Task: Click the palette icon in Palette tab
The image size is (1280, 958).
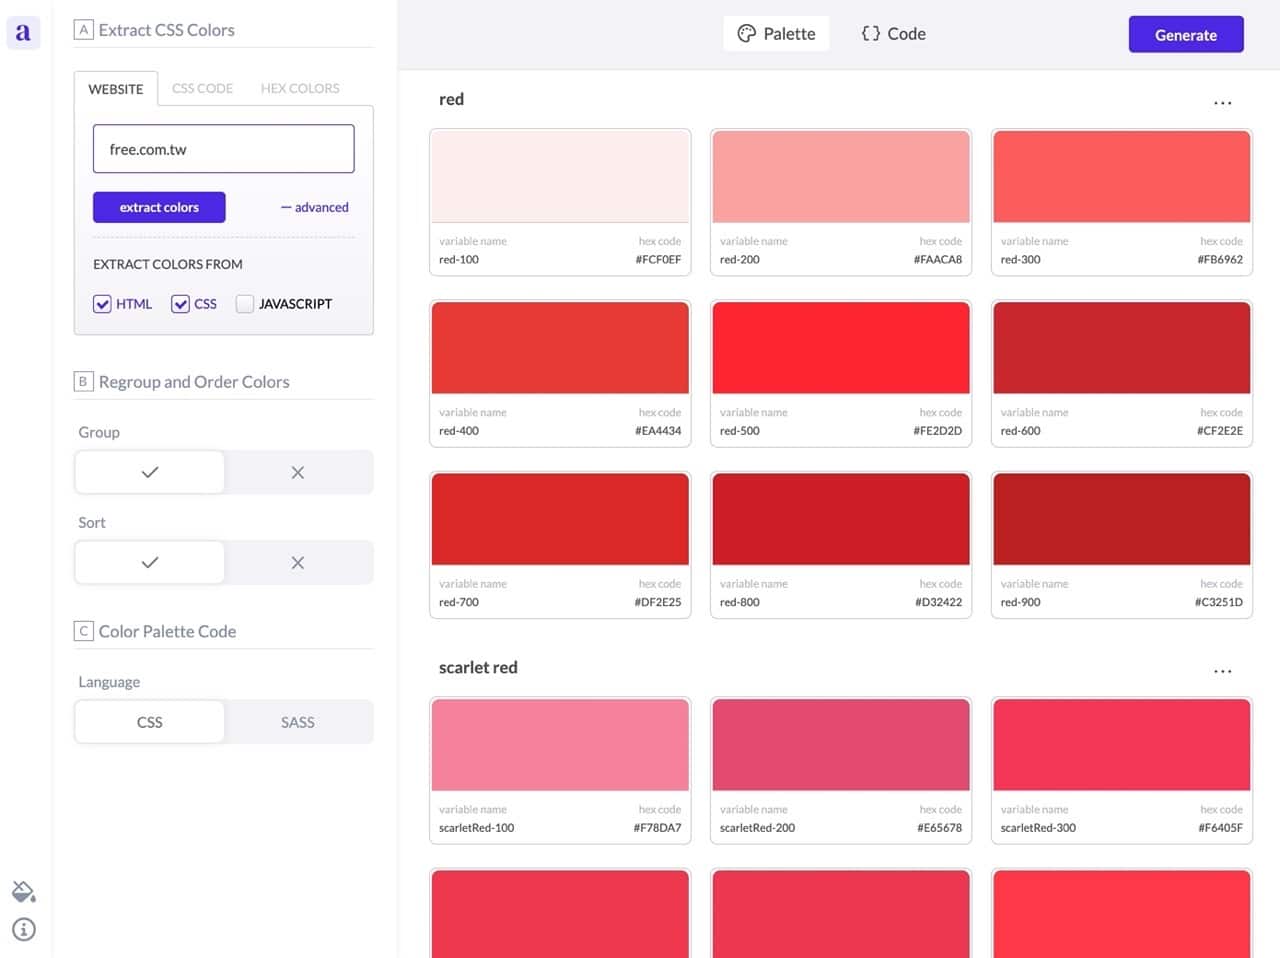Action: 746,34
